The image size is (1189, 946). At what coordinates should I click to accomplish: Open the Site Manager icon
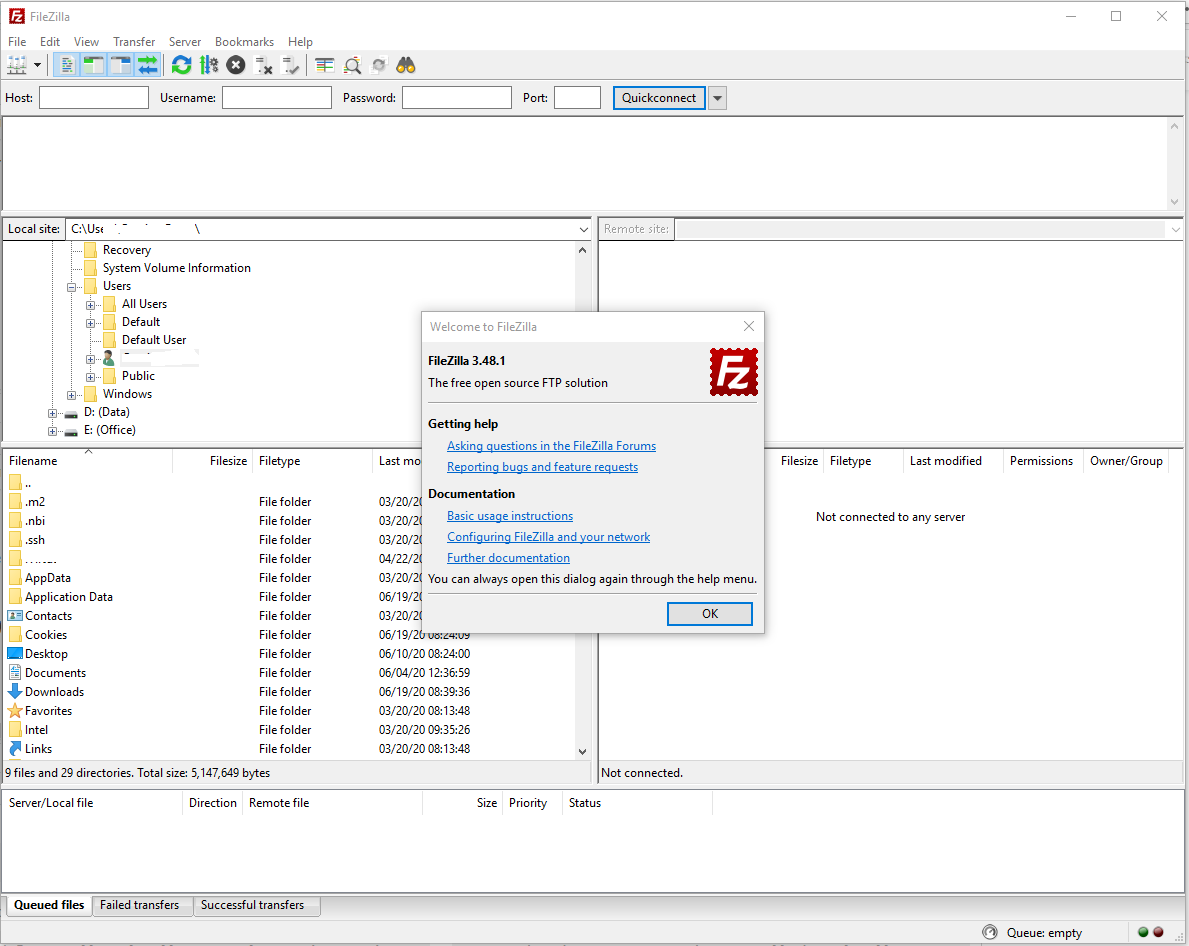click(17, 65)
